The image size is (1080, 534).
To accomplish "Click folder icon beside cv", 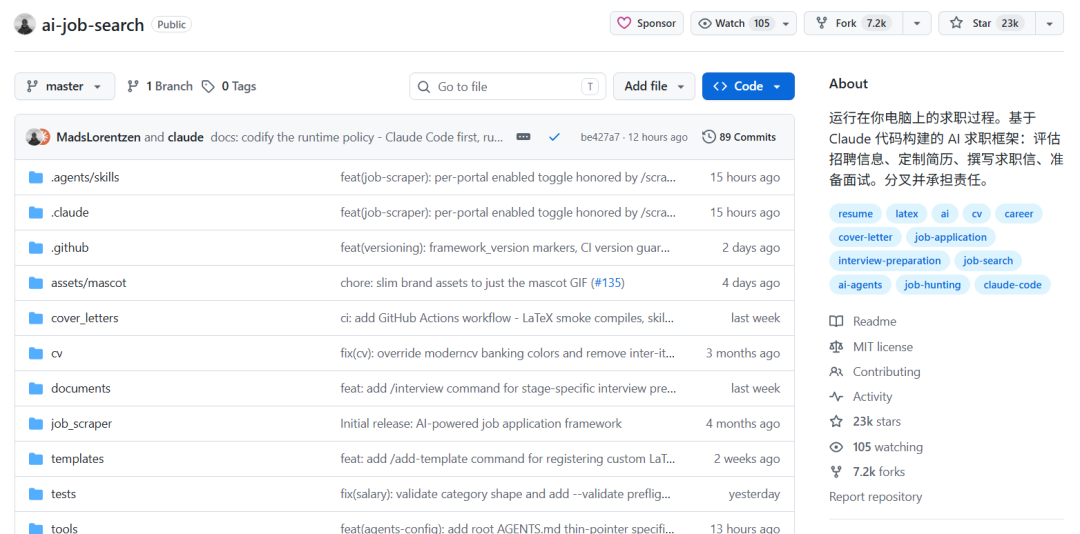I will coord(36,353).
